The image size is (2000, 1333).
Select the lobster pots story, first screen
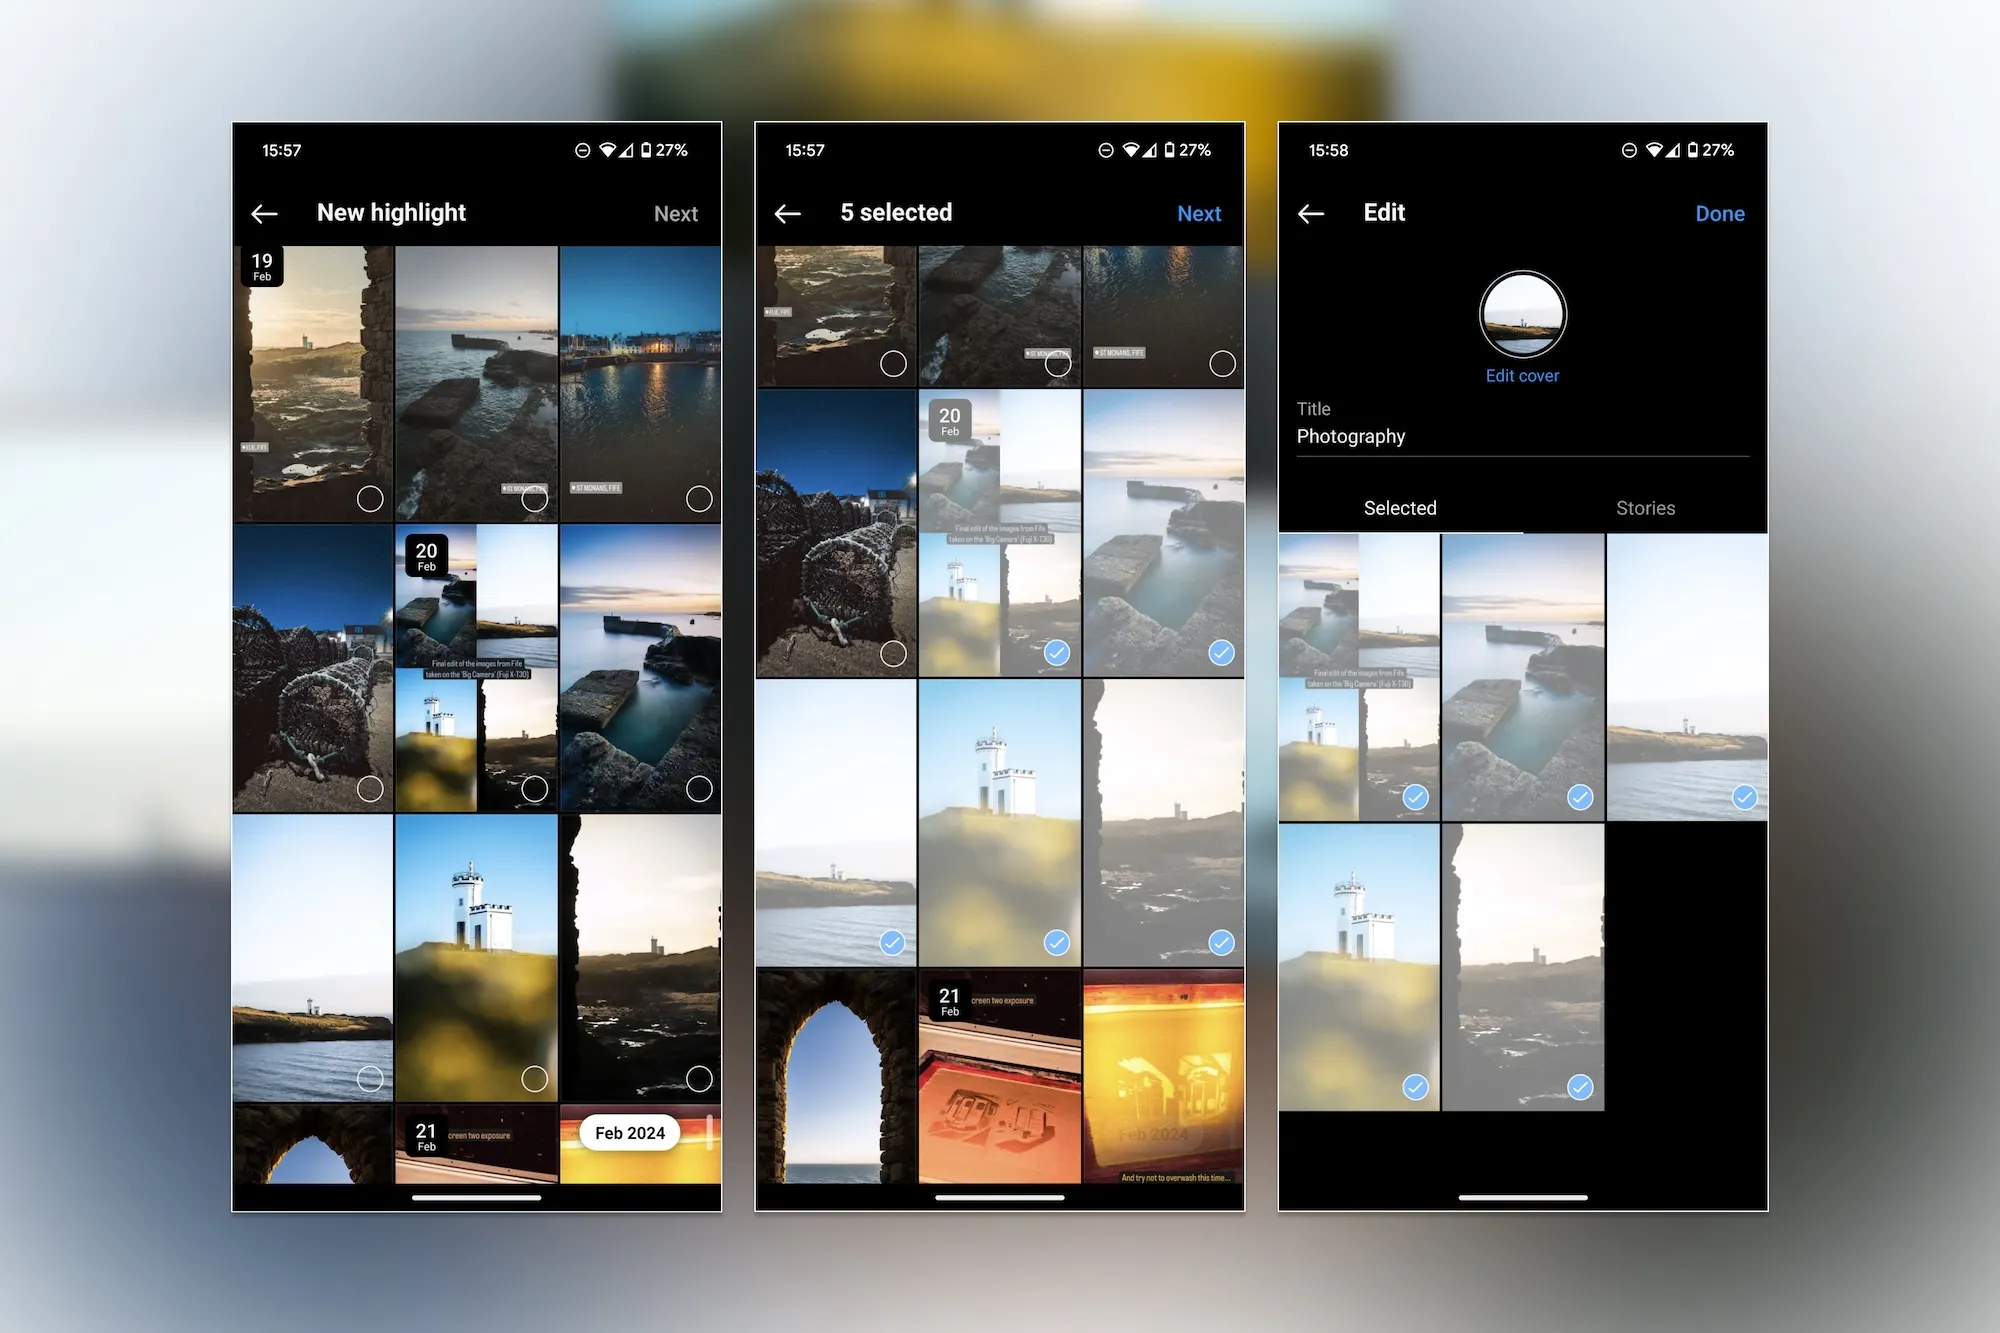[370, 789]
